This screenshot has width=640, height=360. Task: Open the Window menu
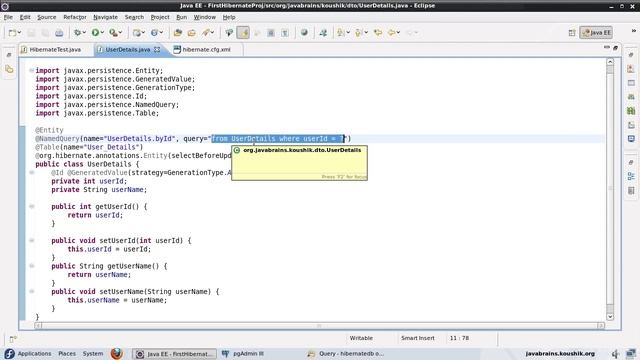pos(204,17)
